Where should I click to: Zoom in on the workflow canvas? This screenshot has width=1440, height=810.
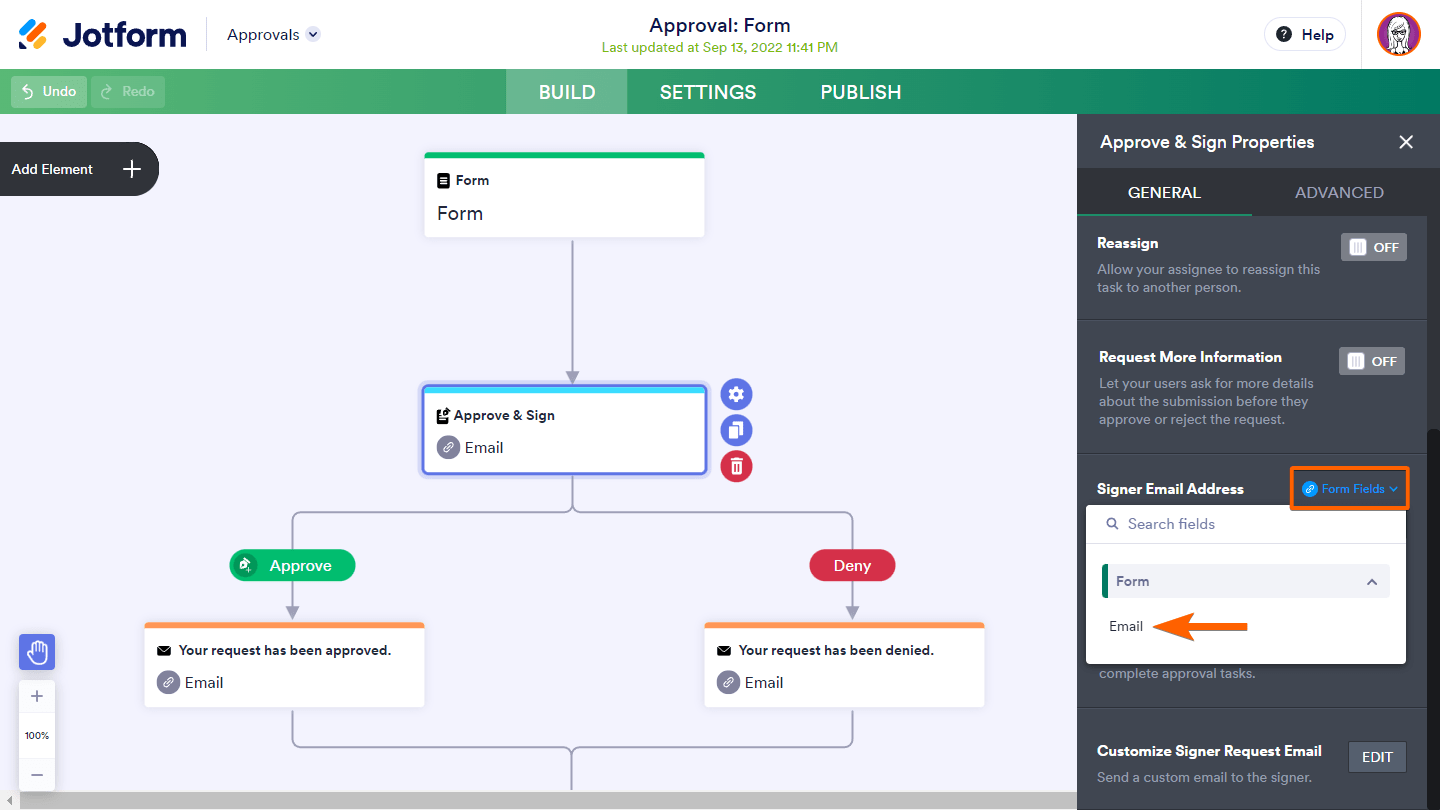[x=37, y=696]
